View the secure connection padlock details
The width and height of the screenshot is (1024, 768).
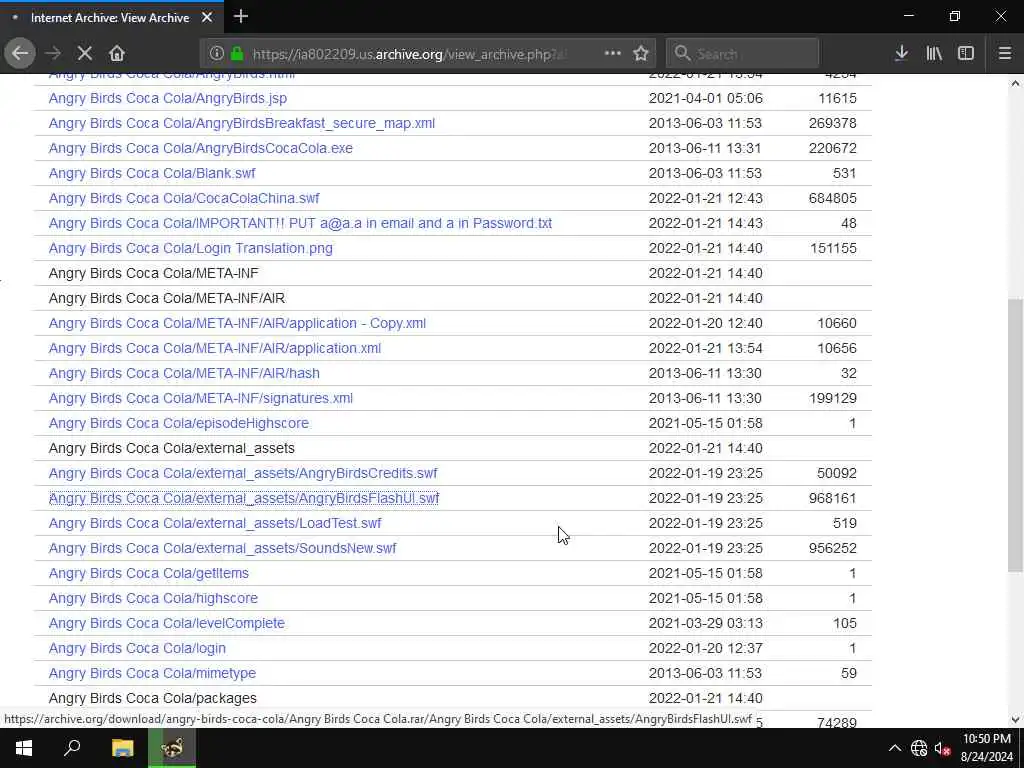coord(237,54)
